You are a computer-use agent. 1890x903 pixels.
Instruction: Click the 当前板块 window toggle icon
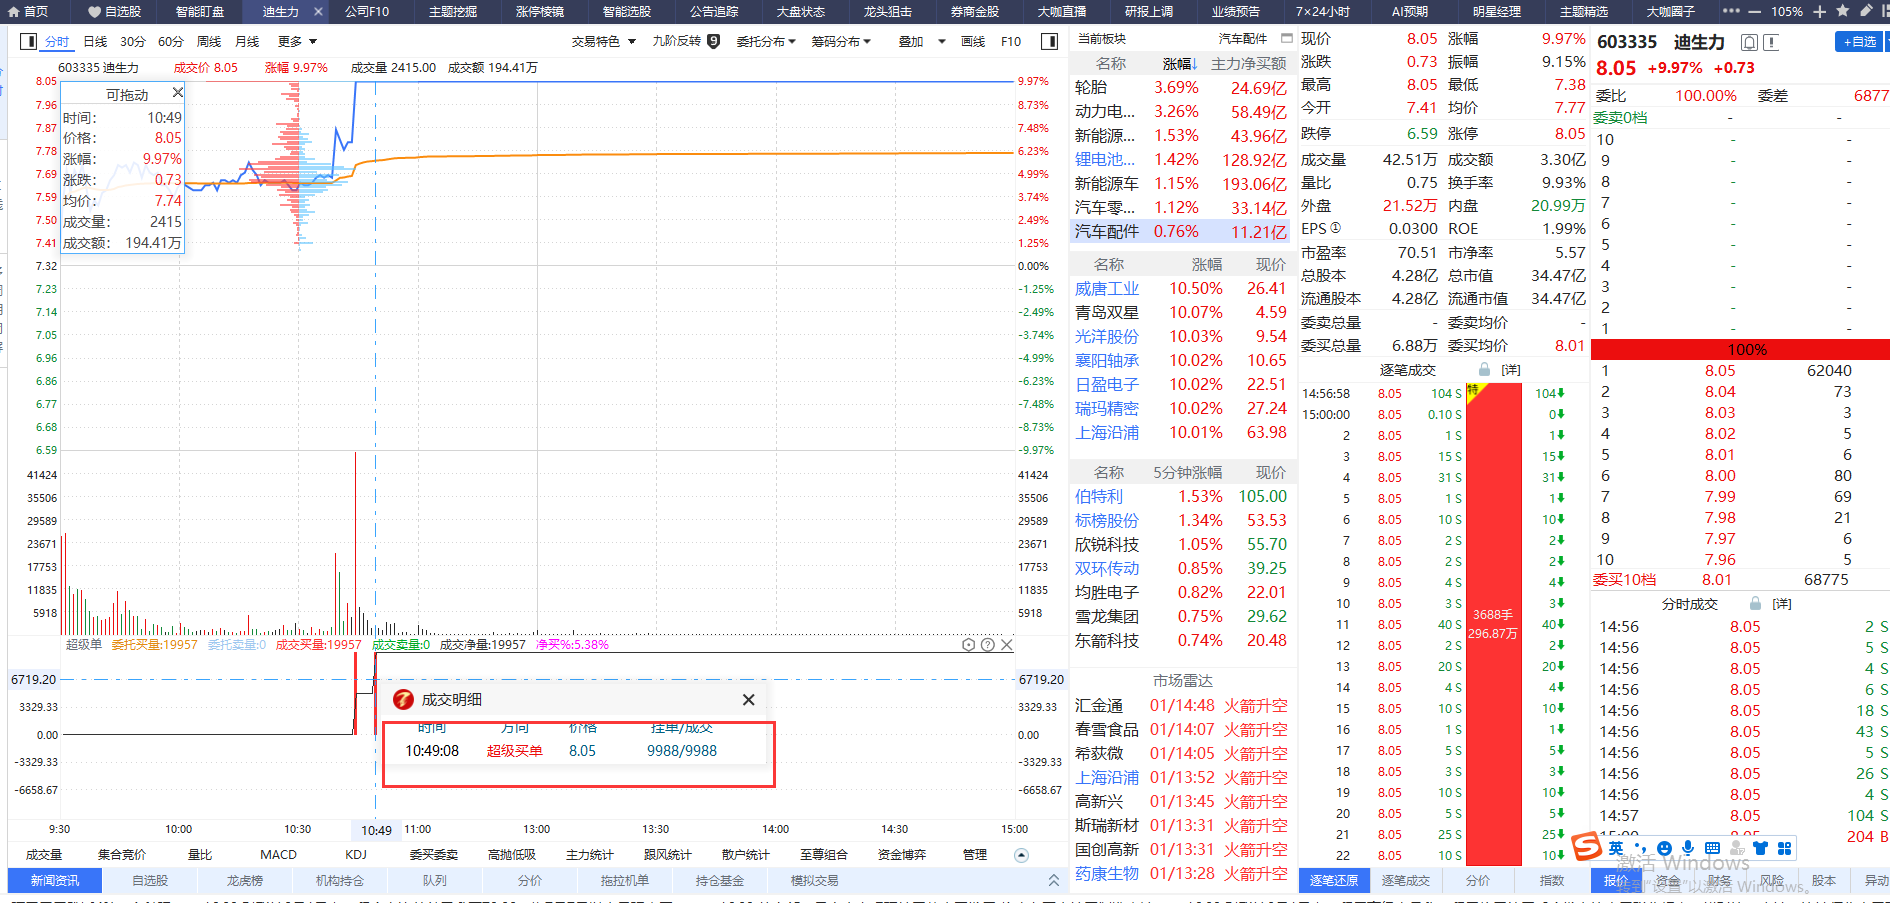[1286, 38]
